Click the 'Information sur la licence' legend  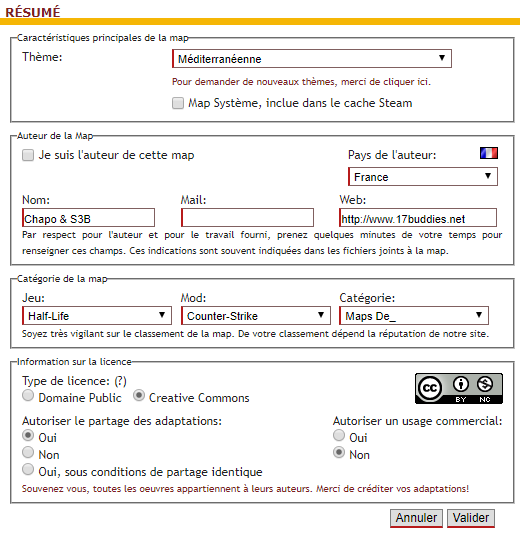74,362
